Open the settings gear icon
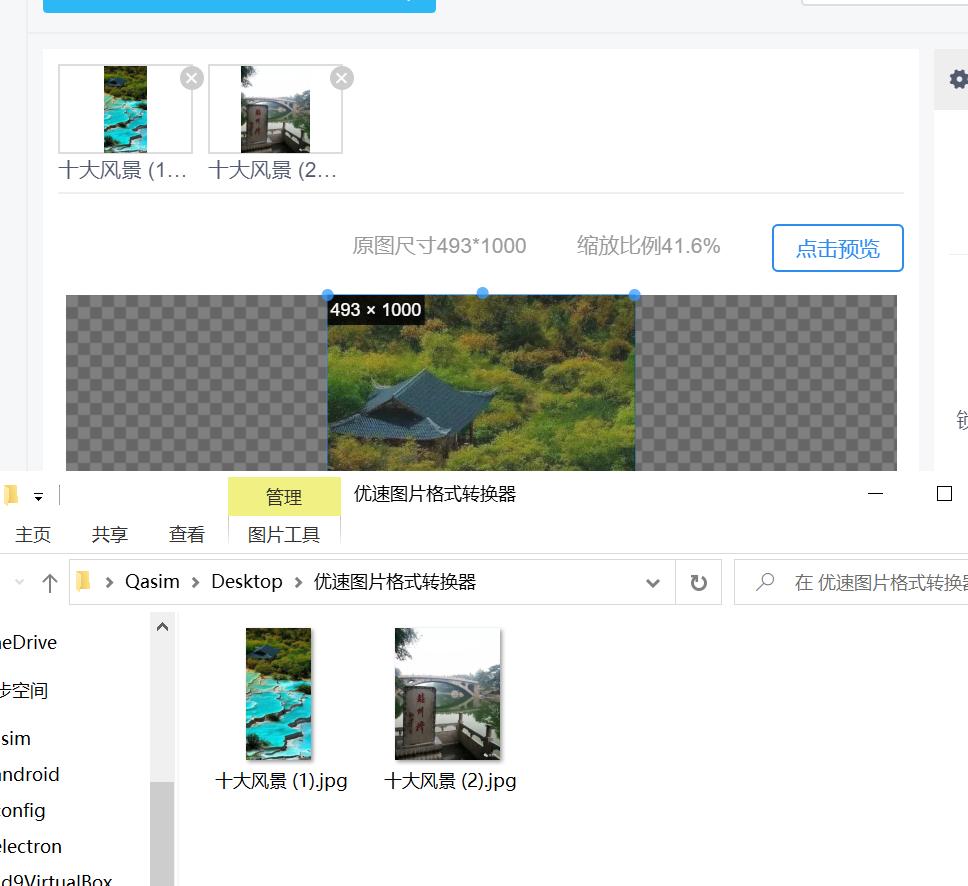Image resolution: width=968 pixels, height=886 pixels. 957,79
